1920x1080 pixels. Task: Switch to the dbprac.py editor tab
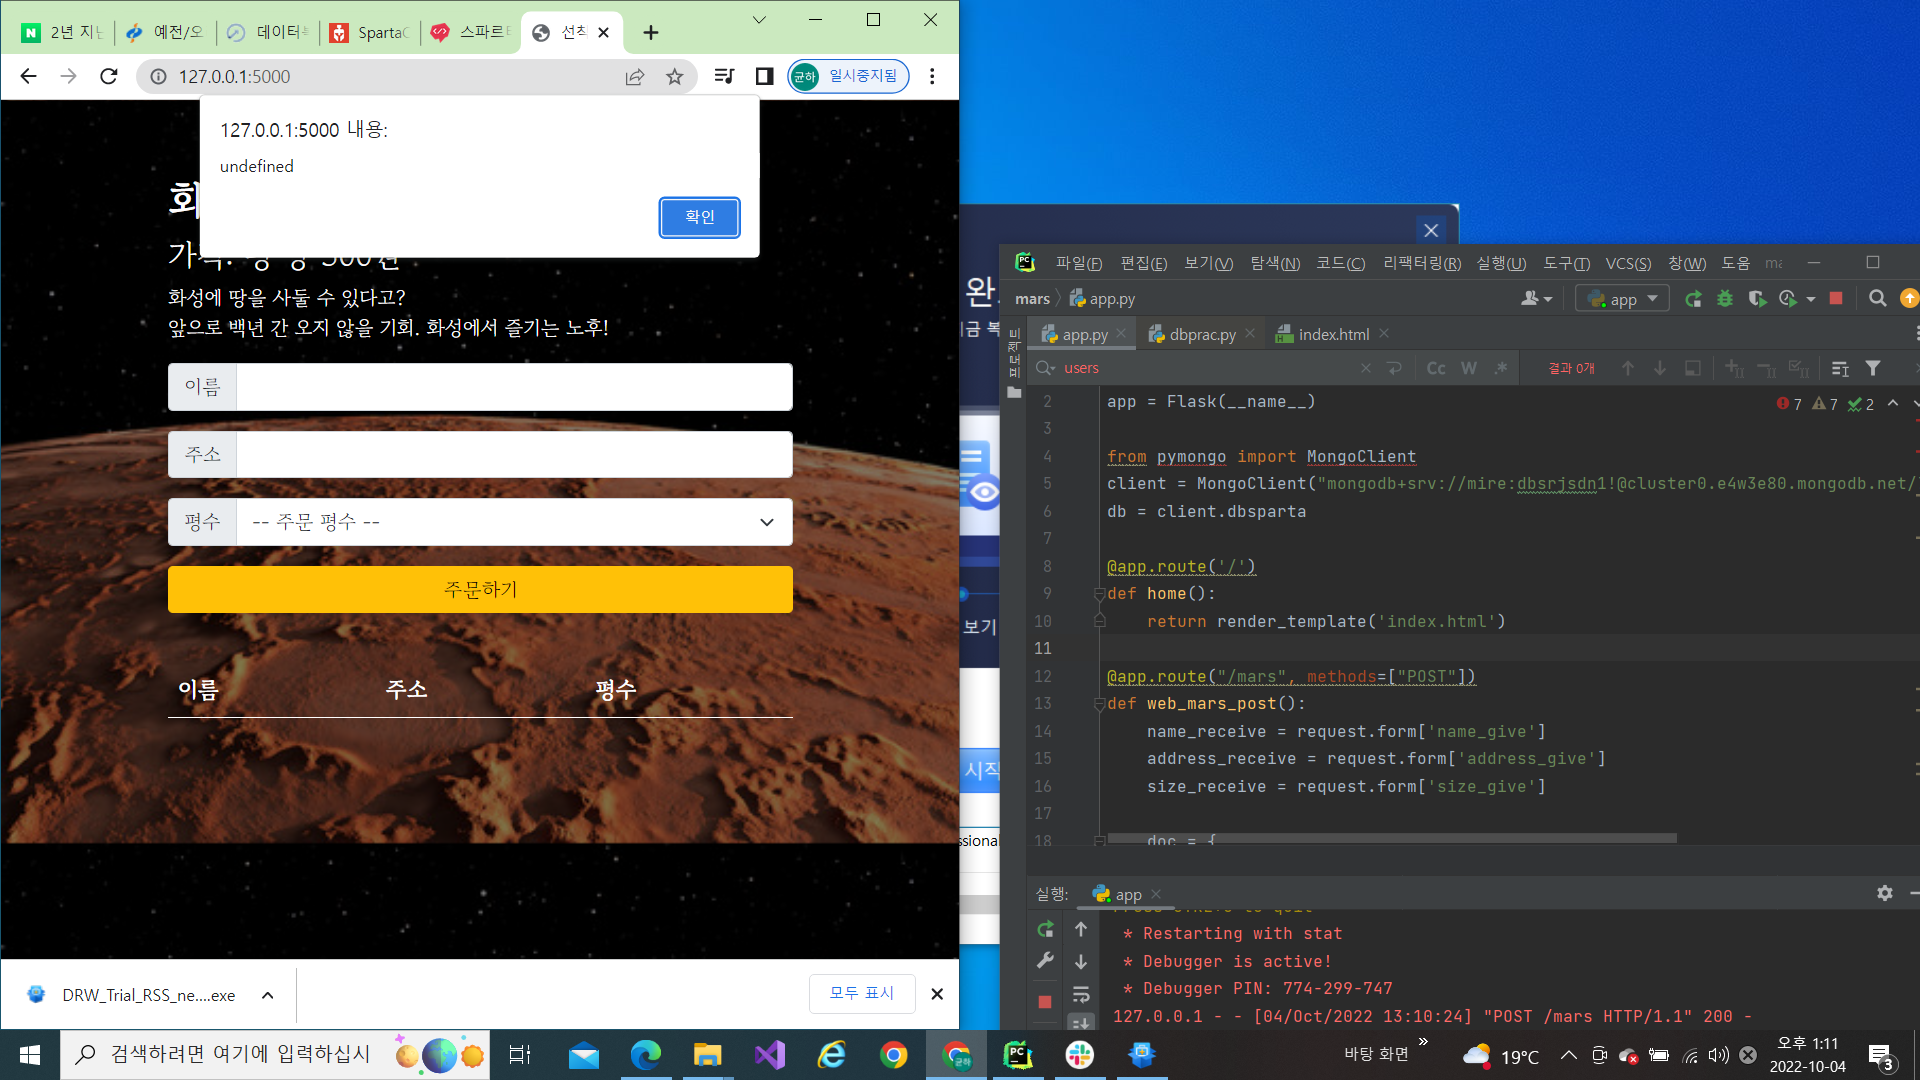1201,335
